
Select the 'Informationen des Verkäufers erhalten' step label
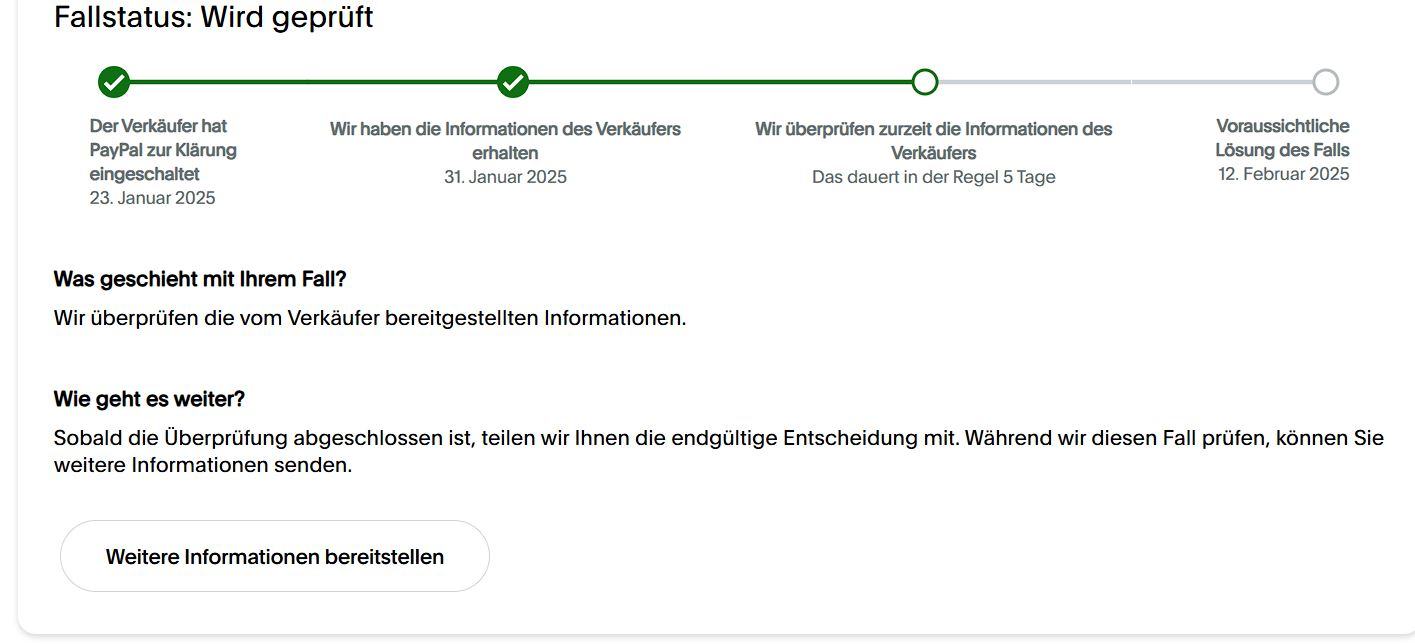tap(505, 141)
